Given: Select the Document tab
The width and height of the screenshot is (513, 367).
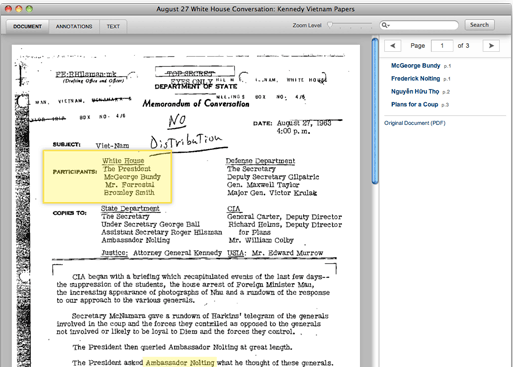Looking at the screenshot, I should [x=27, y=26].
